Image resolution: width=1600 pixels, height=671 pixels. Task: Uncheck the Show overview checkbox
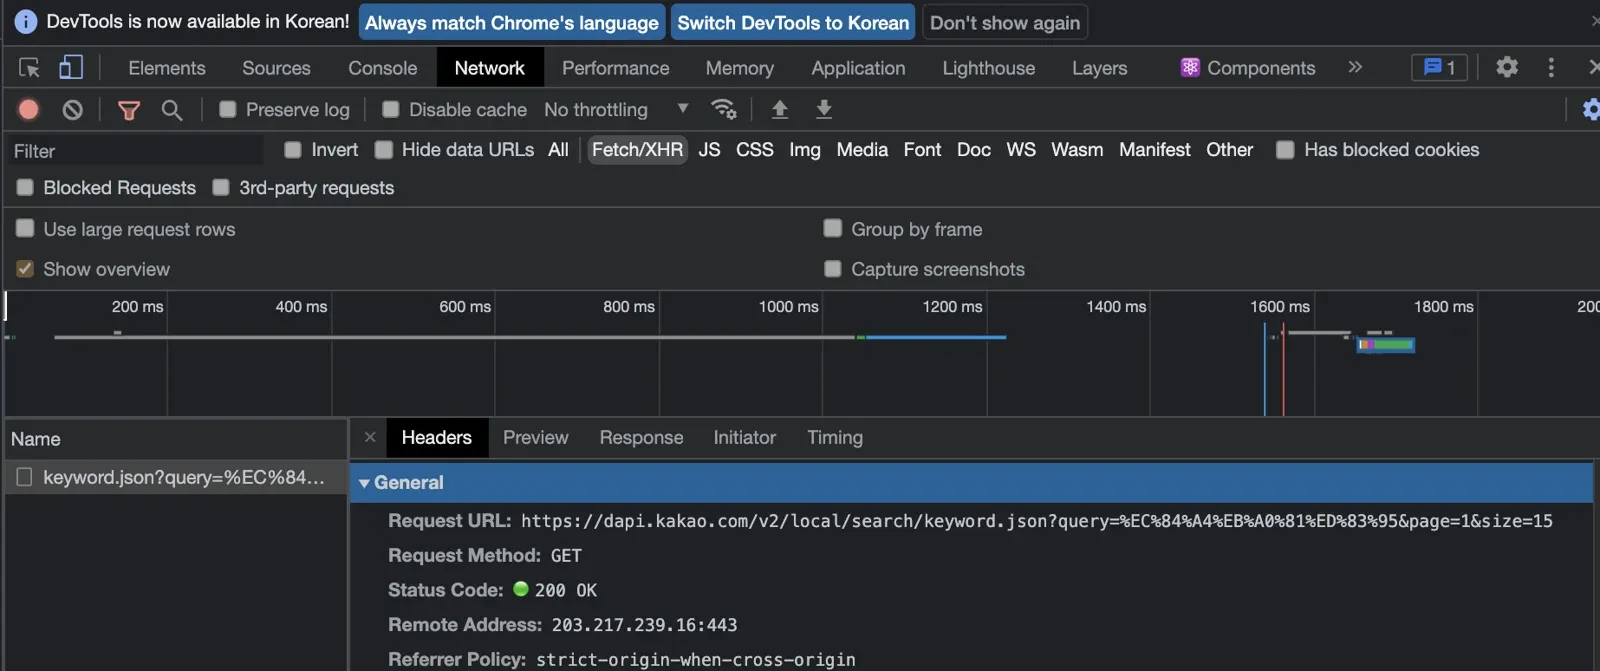point(25,269)
